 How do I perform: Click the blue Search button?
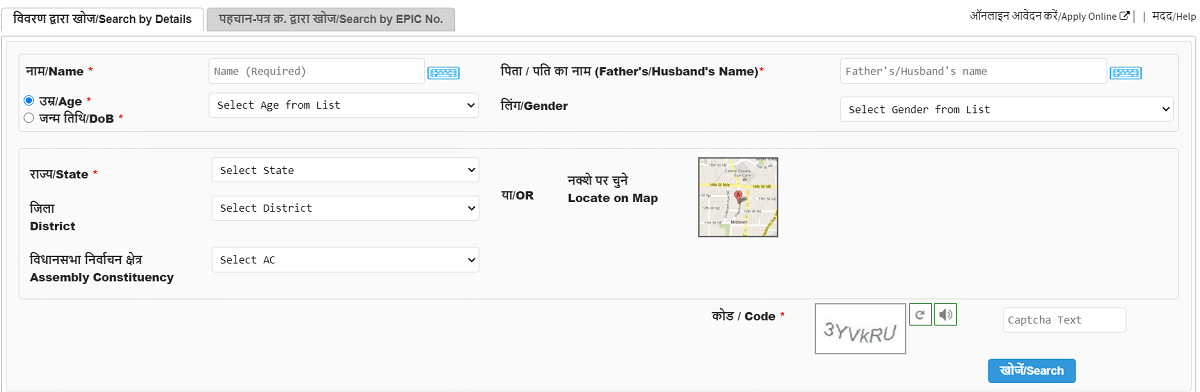(x=1032, y=370)
